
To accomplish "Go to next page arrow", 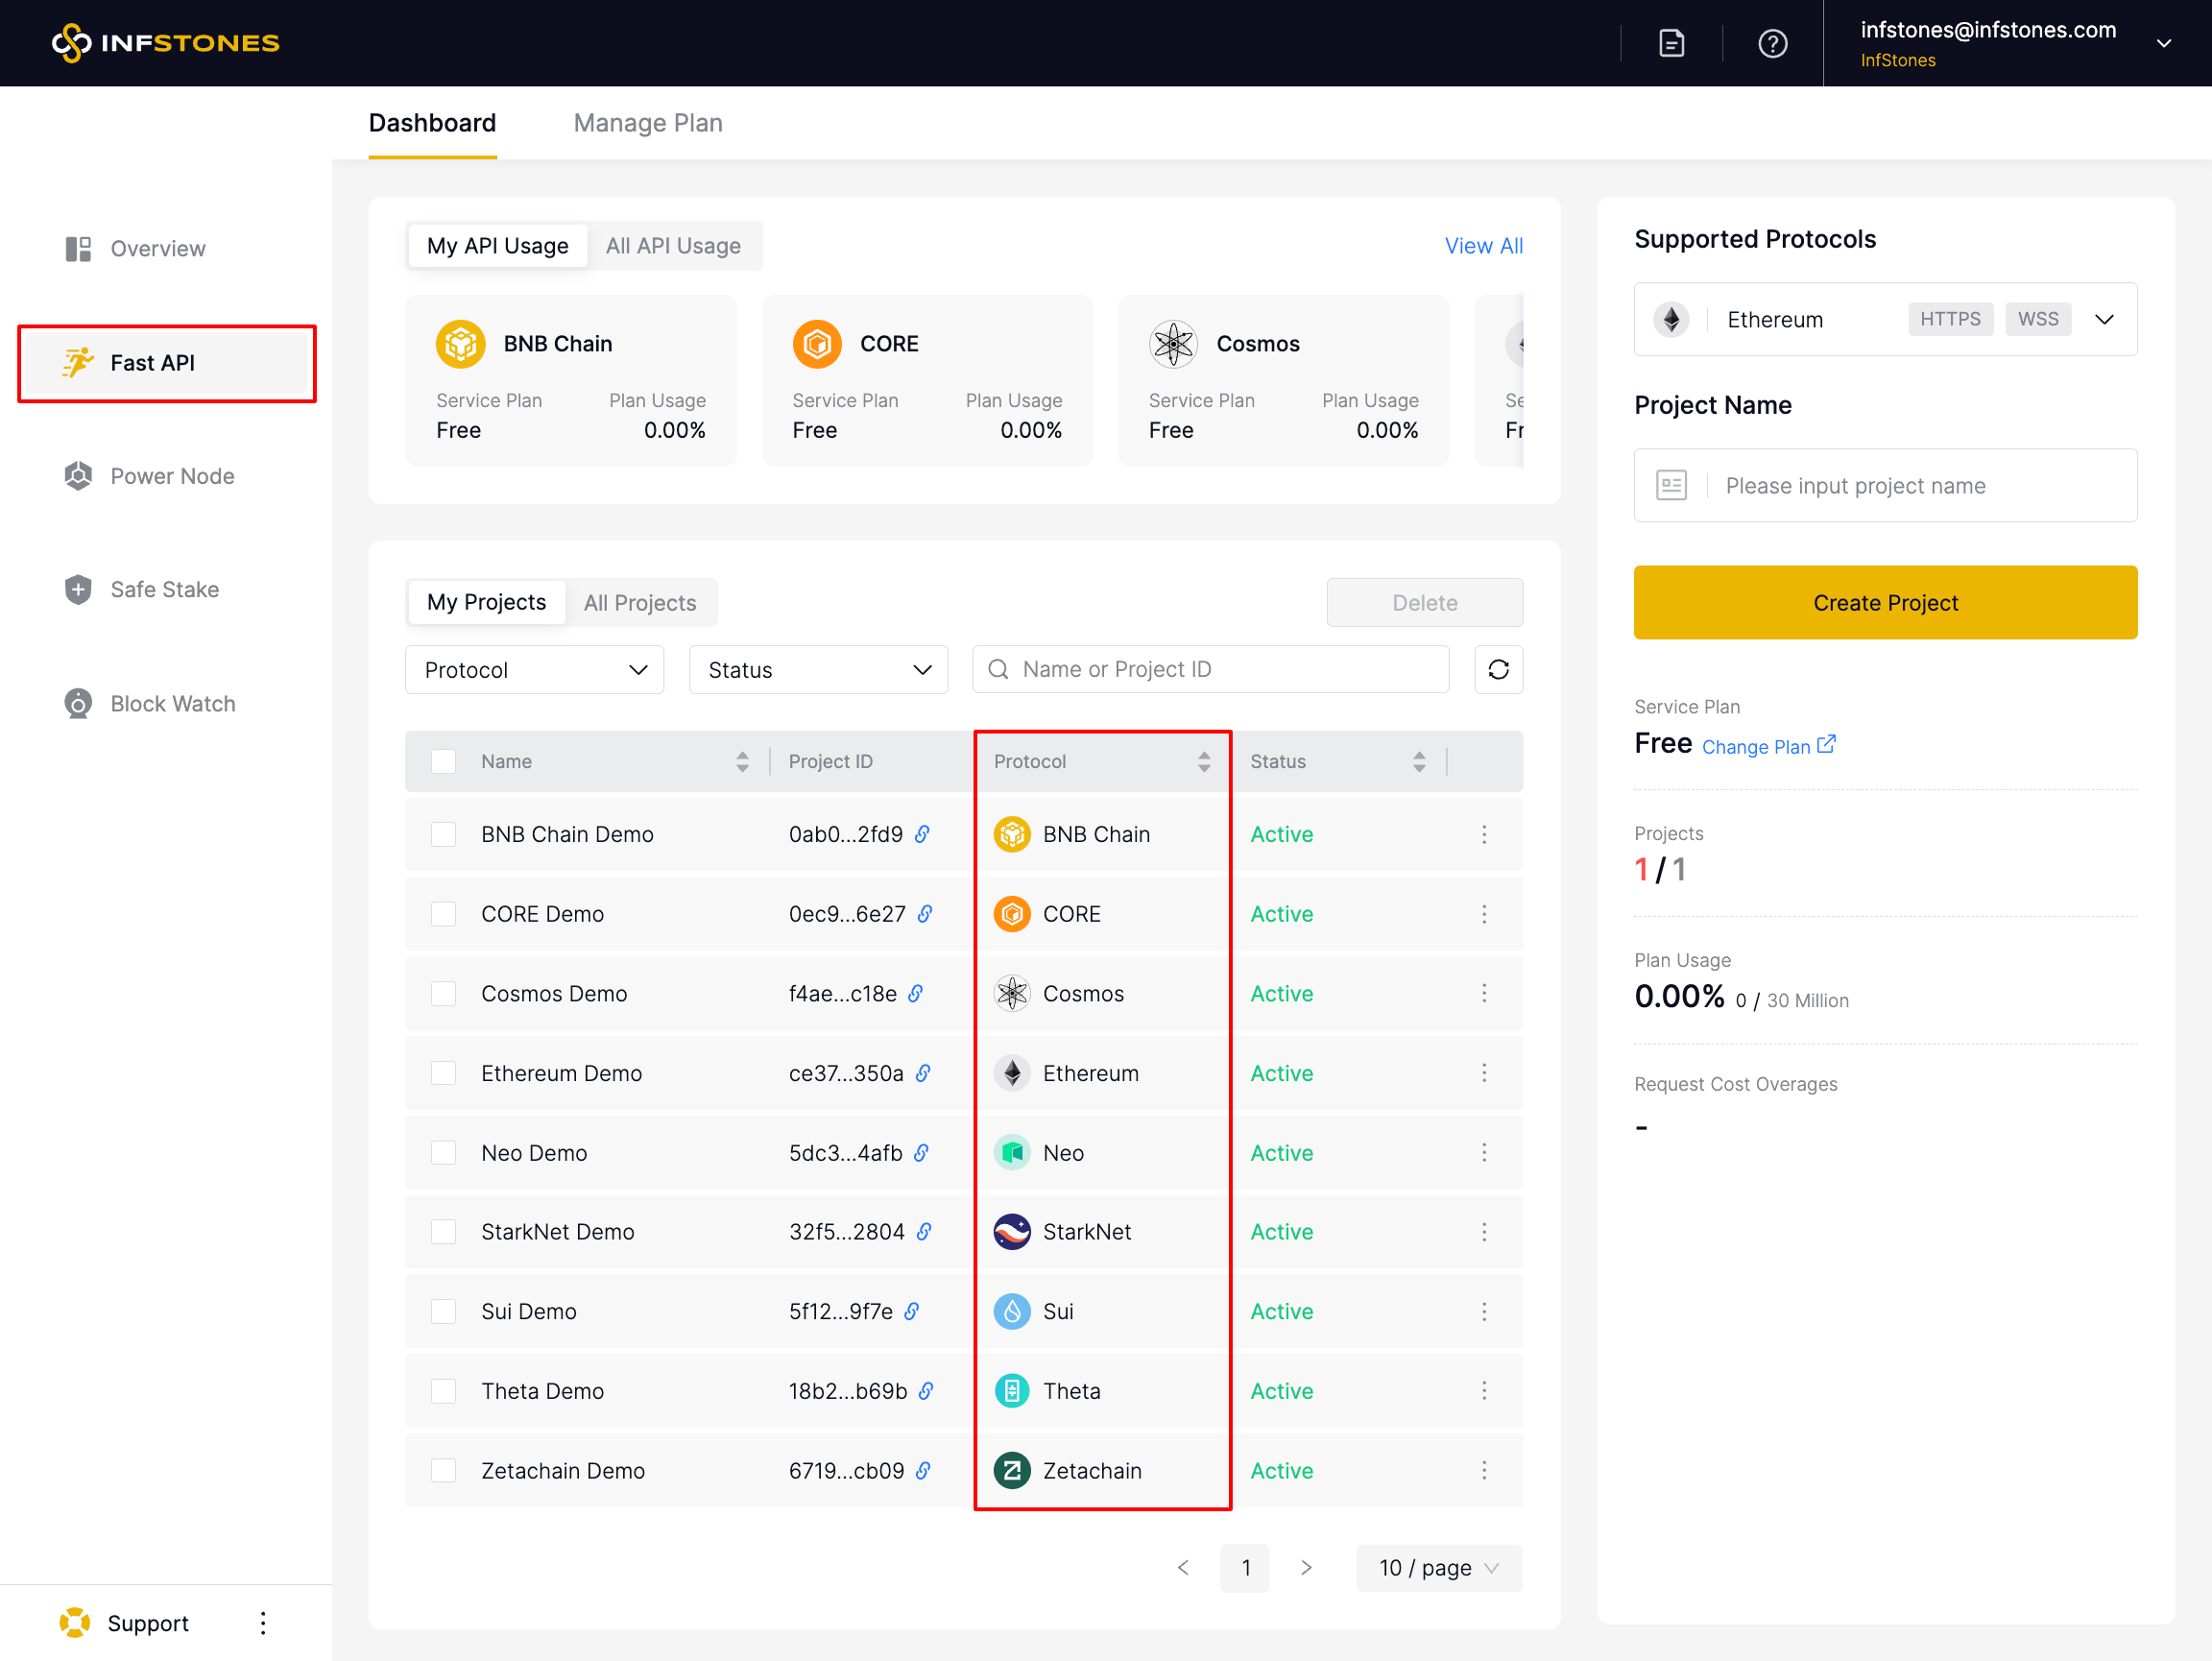I will (x=1306, y=1567).
